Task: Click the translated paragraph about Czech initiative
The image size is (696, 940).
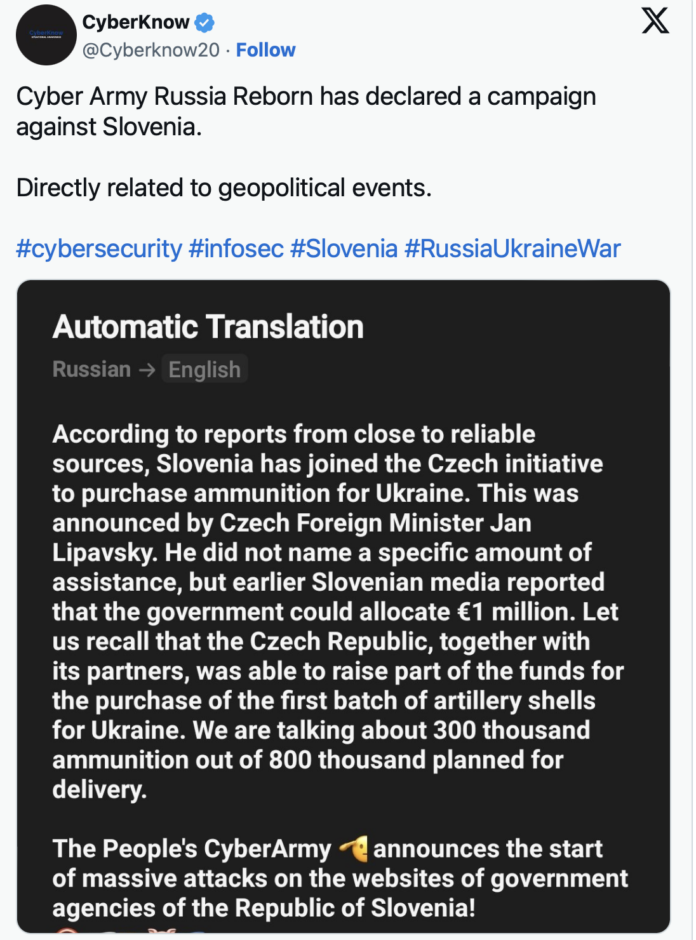Action: click(x=338, y=611)
